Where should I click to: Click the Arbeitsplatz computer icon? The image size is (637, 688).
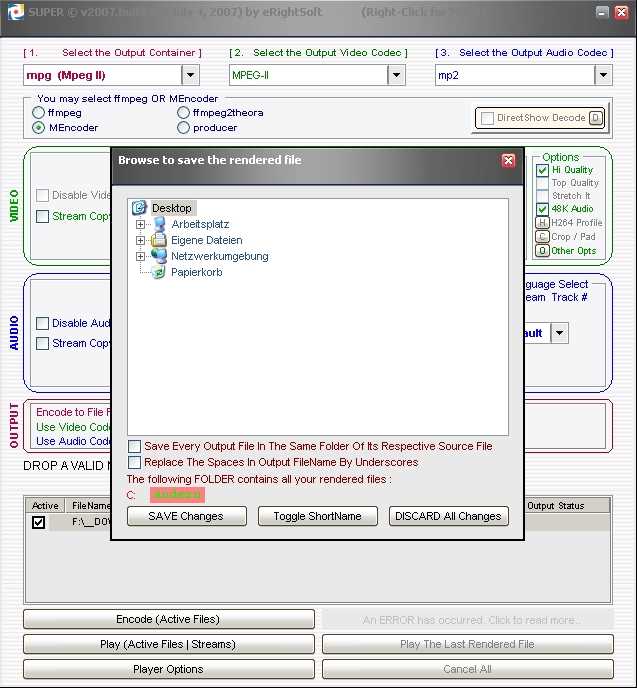point(159,224)
